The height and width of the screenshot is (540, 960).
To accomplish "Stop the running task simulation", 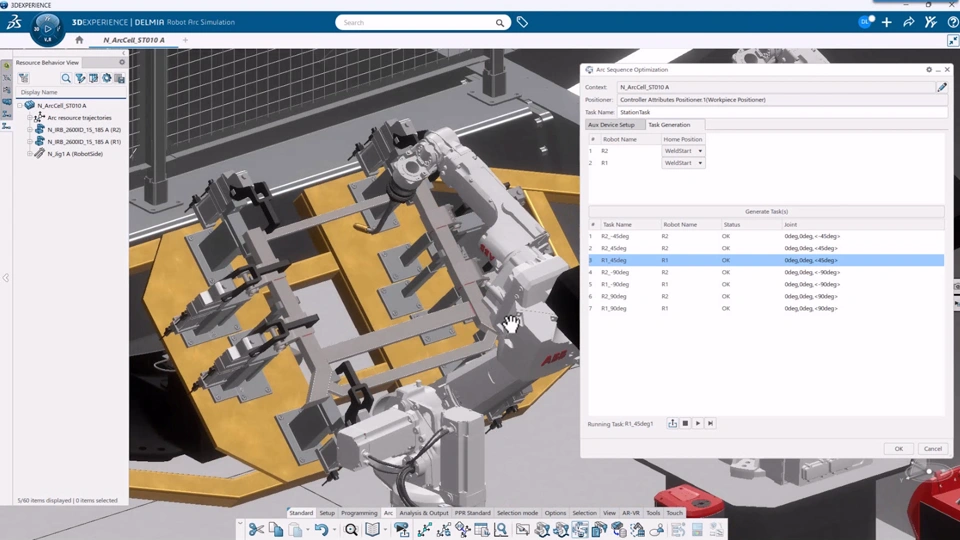I will point(685,423).
